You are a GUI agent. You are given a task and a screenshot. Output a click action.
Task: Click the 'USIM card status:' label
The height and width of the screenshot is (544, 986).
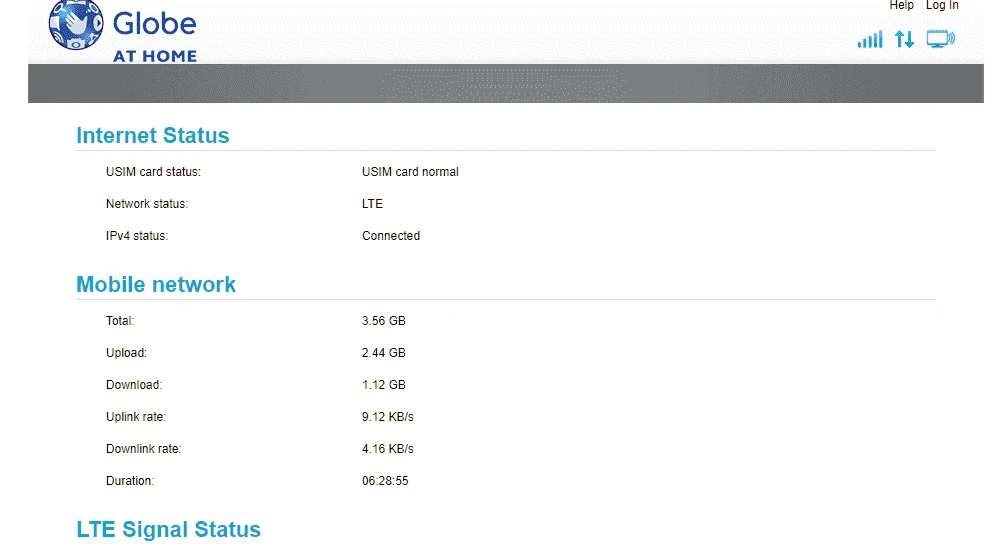tap(153, 172)
